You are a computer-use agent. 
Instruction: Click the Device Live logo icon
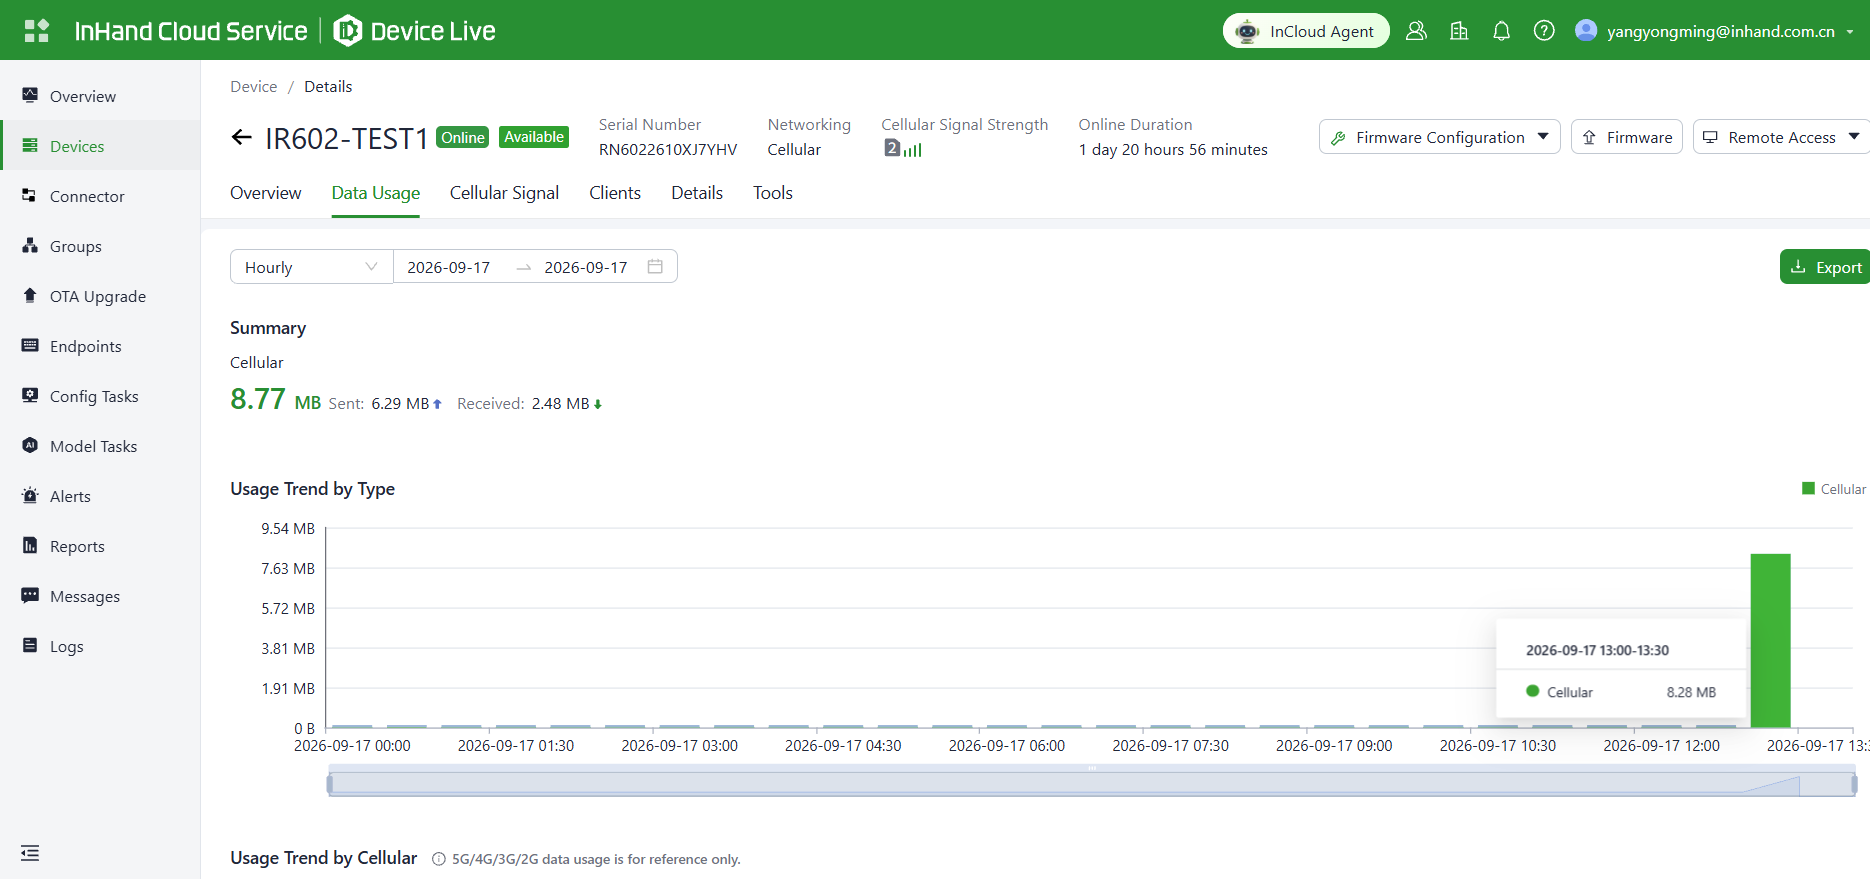coord(347,31)
